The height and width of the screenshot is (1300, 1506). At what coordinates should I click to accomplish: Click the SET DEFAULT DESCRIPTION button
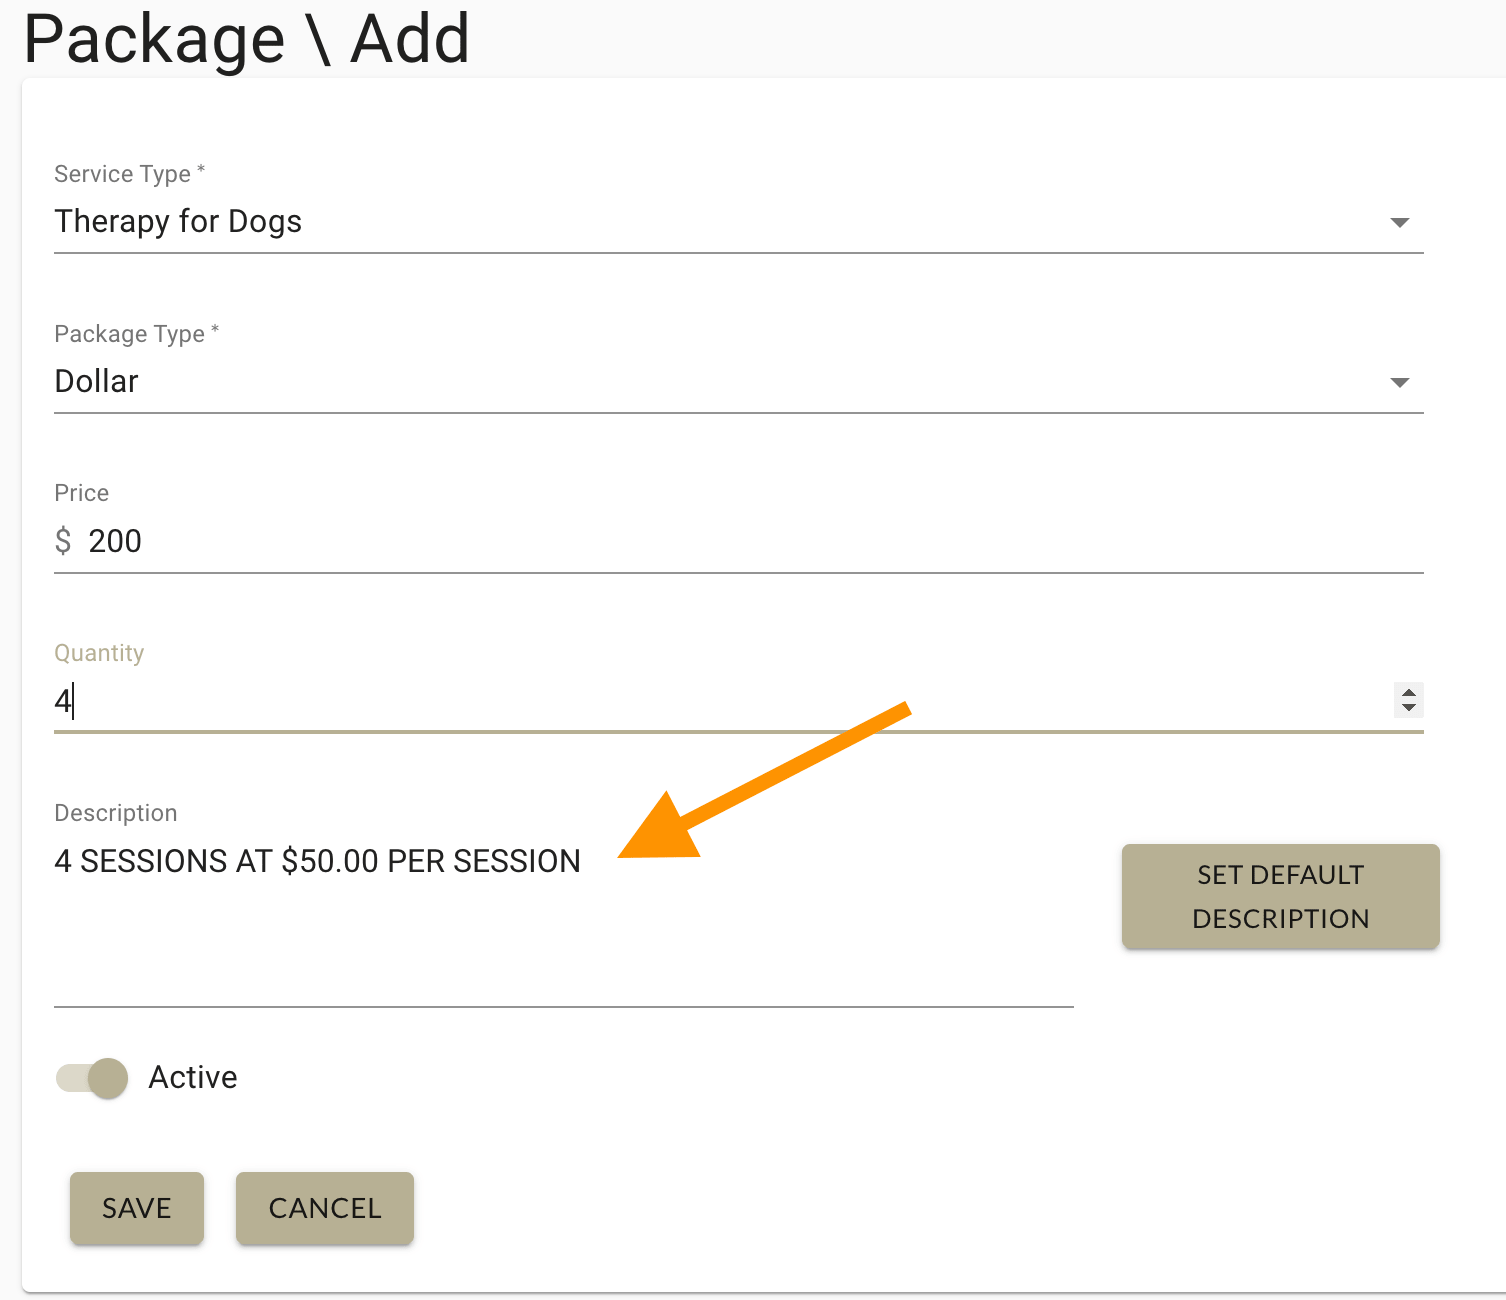[1280, 897]
